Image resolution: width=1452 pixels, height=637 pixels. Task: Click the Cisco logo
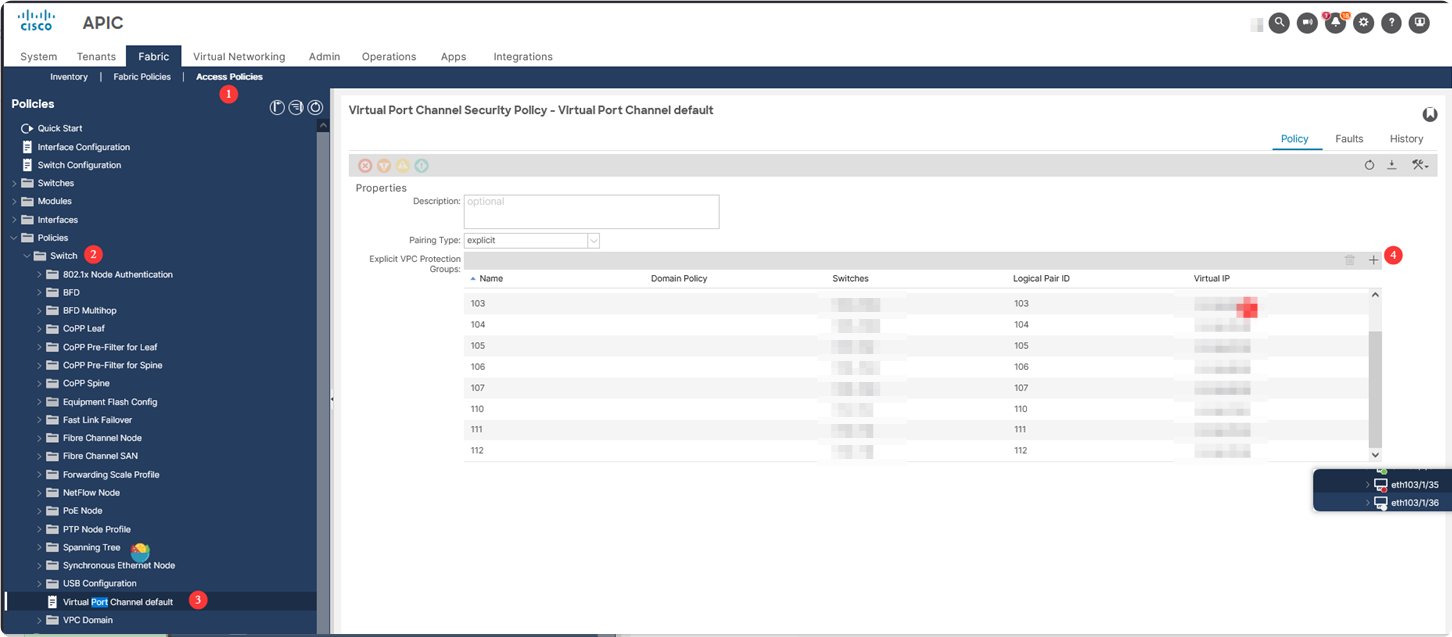(37, 21)
